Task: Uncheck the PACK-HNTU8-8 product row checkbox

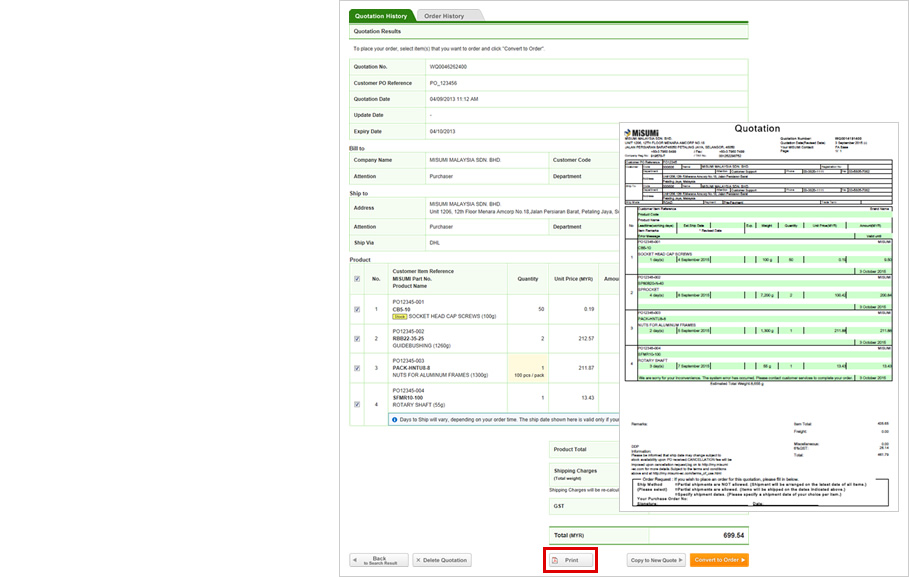Action: (357, 368)
